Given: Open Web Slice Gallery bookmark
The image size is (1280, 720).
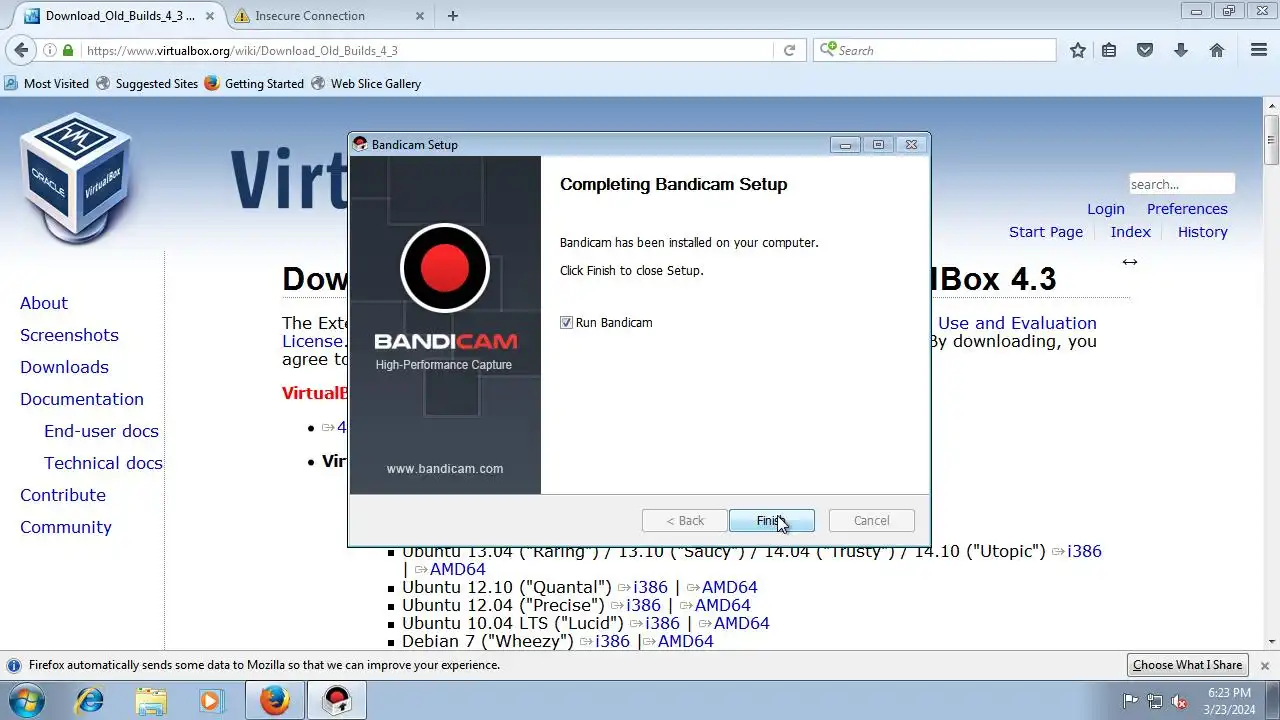Looking at the screenshot, I should click(366, 84).
